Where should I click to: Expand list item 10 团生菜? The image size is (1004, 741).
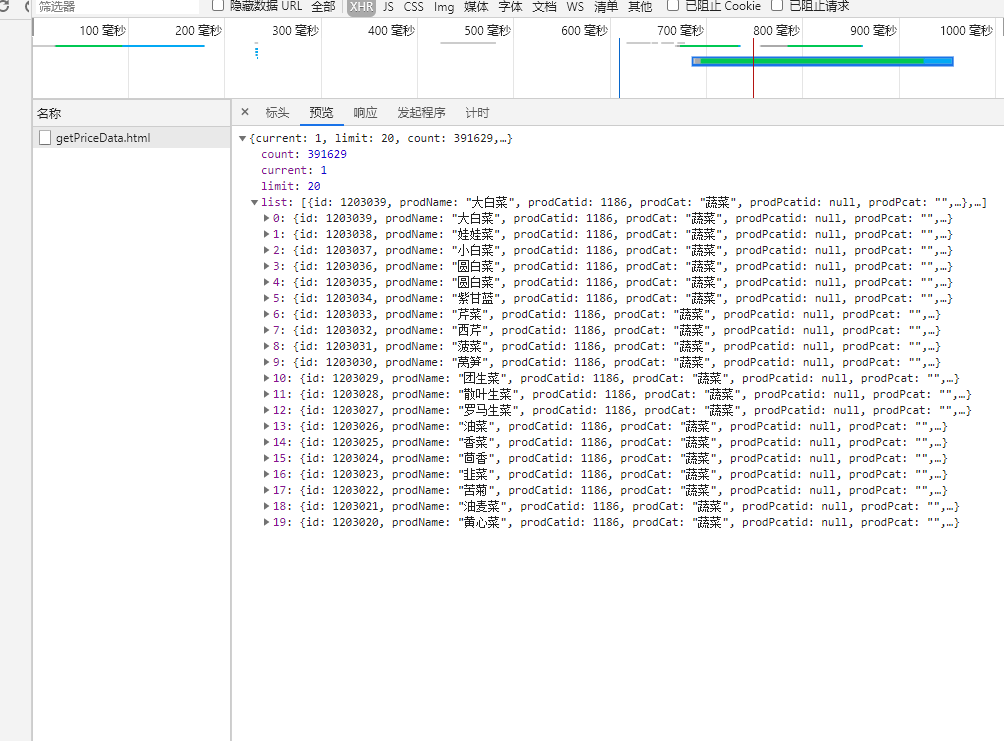pos(266,378)
